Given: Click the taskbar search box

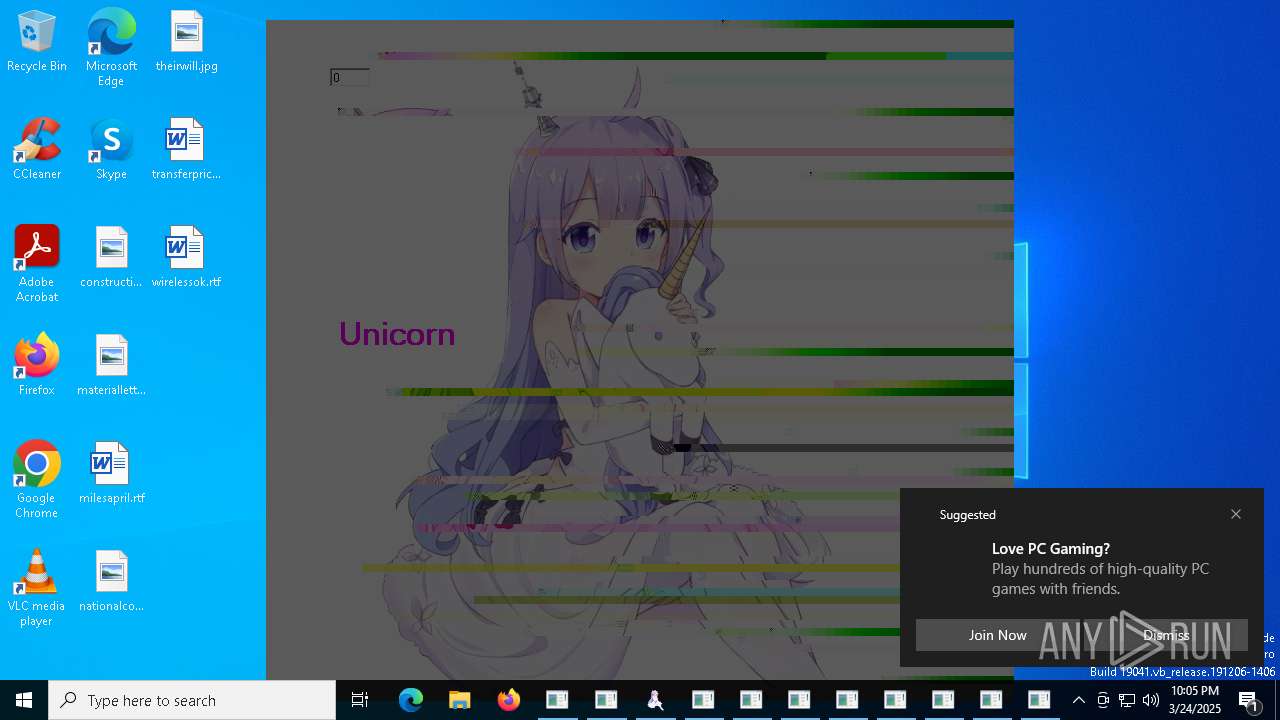Looking at the screenshot, I should point(192,700).
